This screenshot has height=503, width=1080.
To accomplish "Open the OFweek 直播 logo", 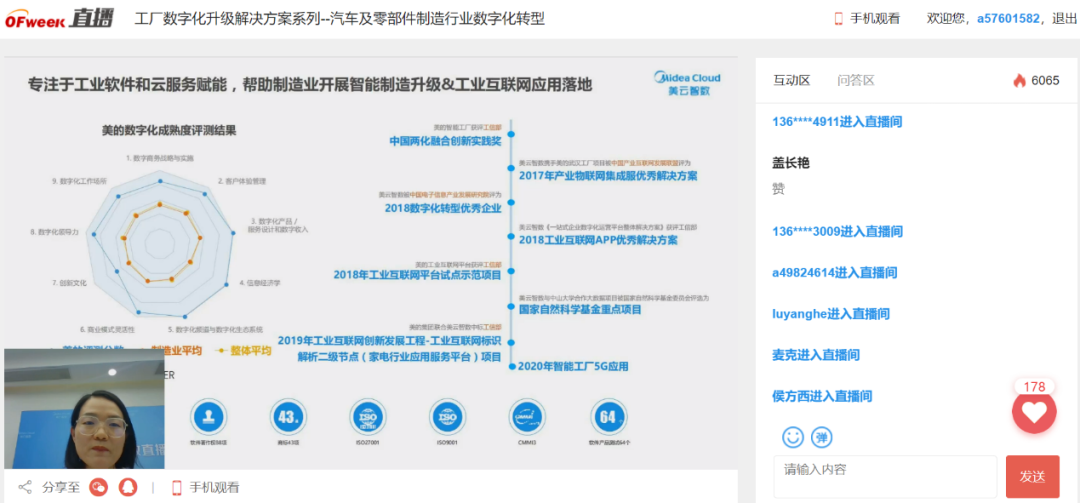I will click(x=59, y=19).
